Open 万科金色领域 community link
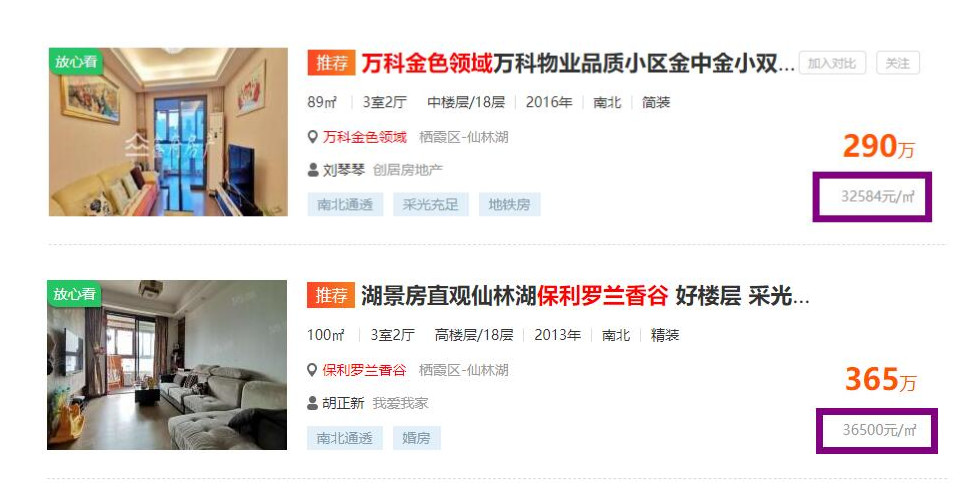Viewport: 966px width, 493px height. (365, 137)
